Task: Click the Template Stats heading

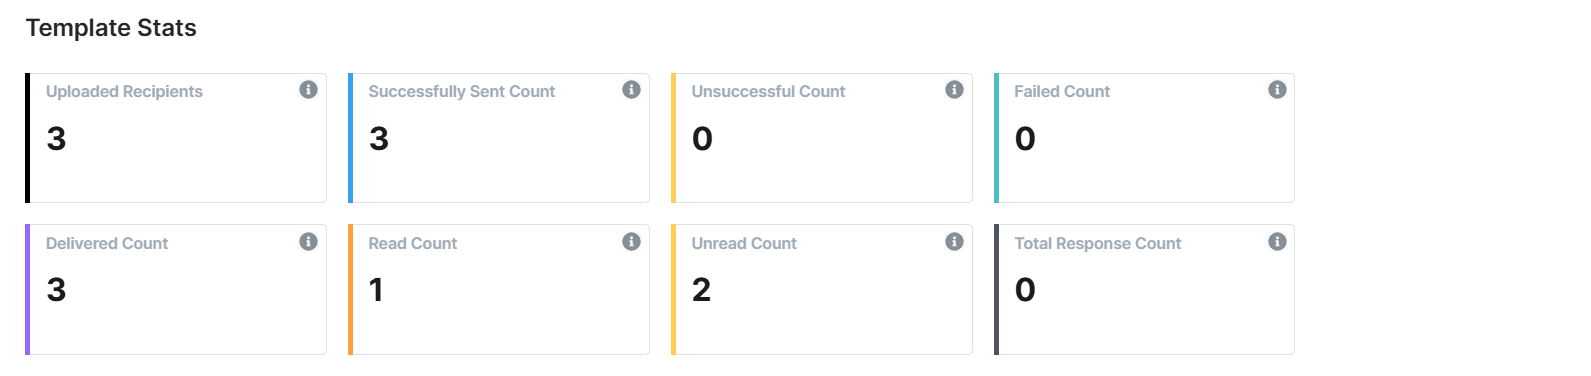Action: 111,28
